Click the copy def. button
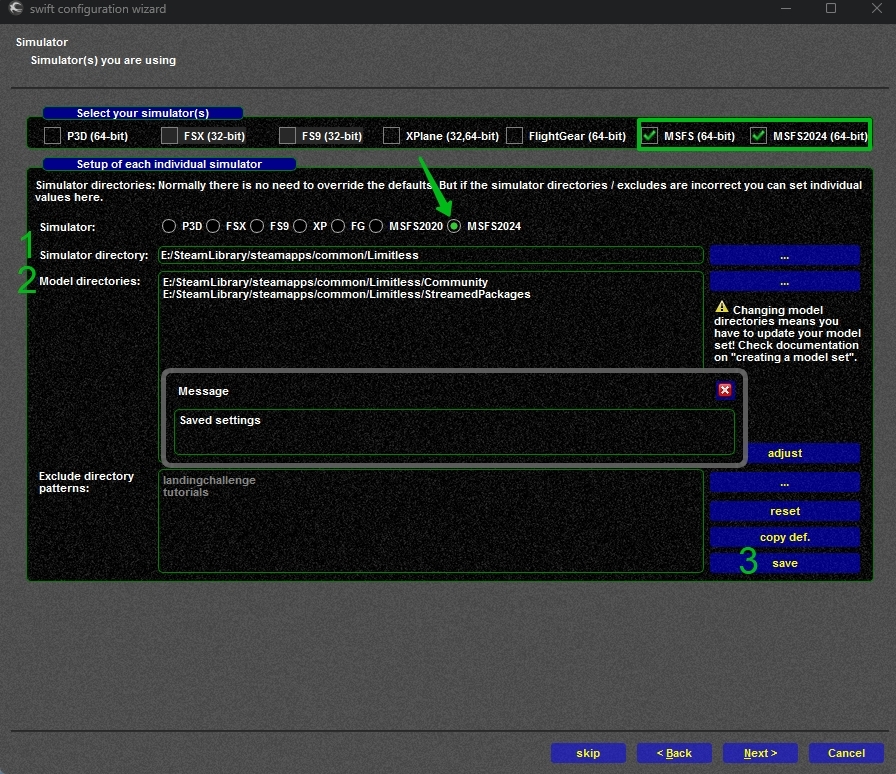896x774 pixels. coord(784,537)
